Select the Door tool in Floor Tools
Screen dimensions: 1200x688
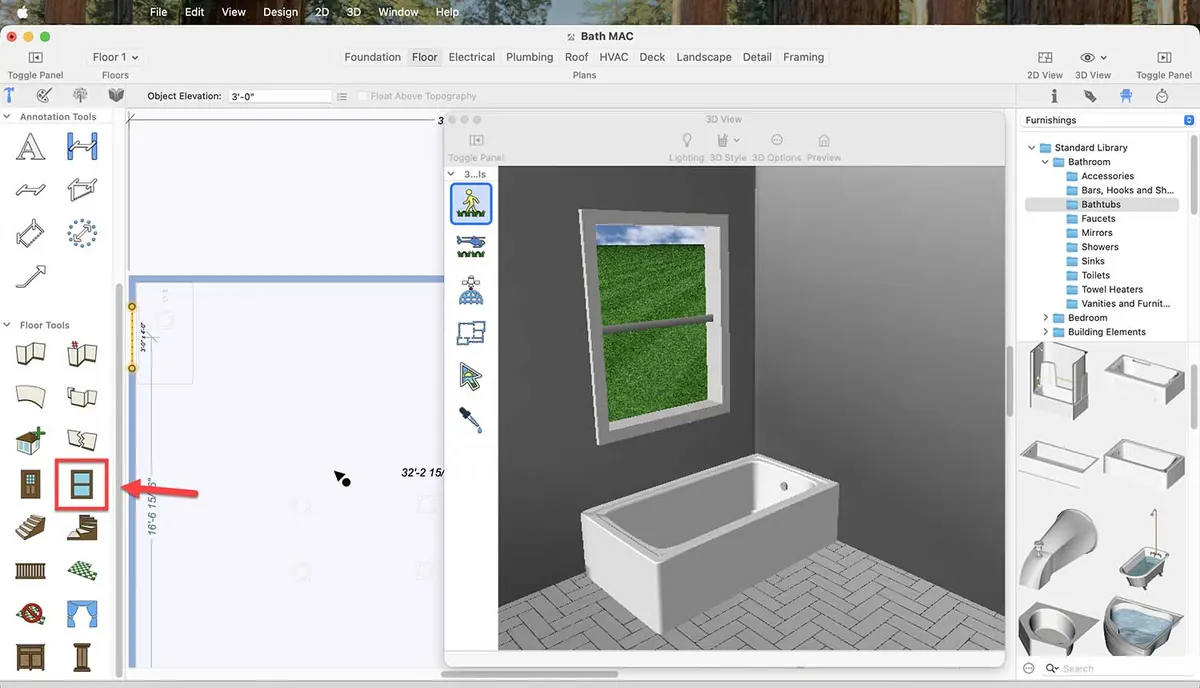[30, 485]
